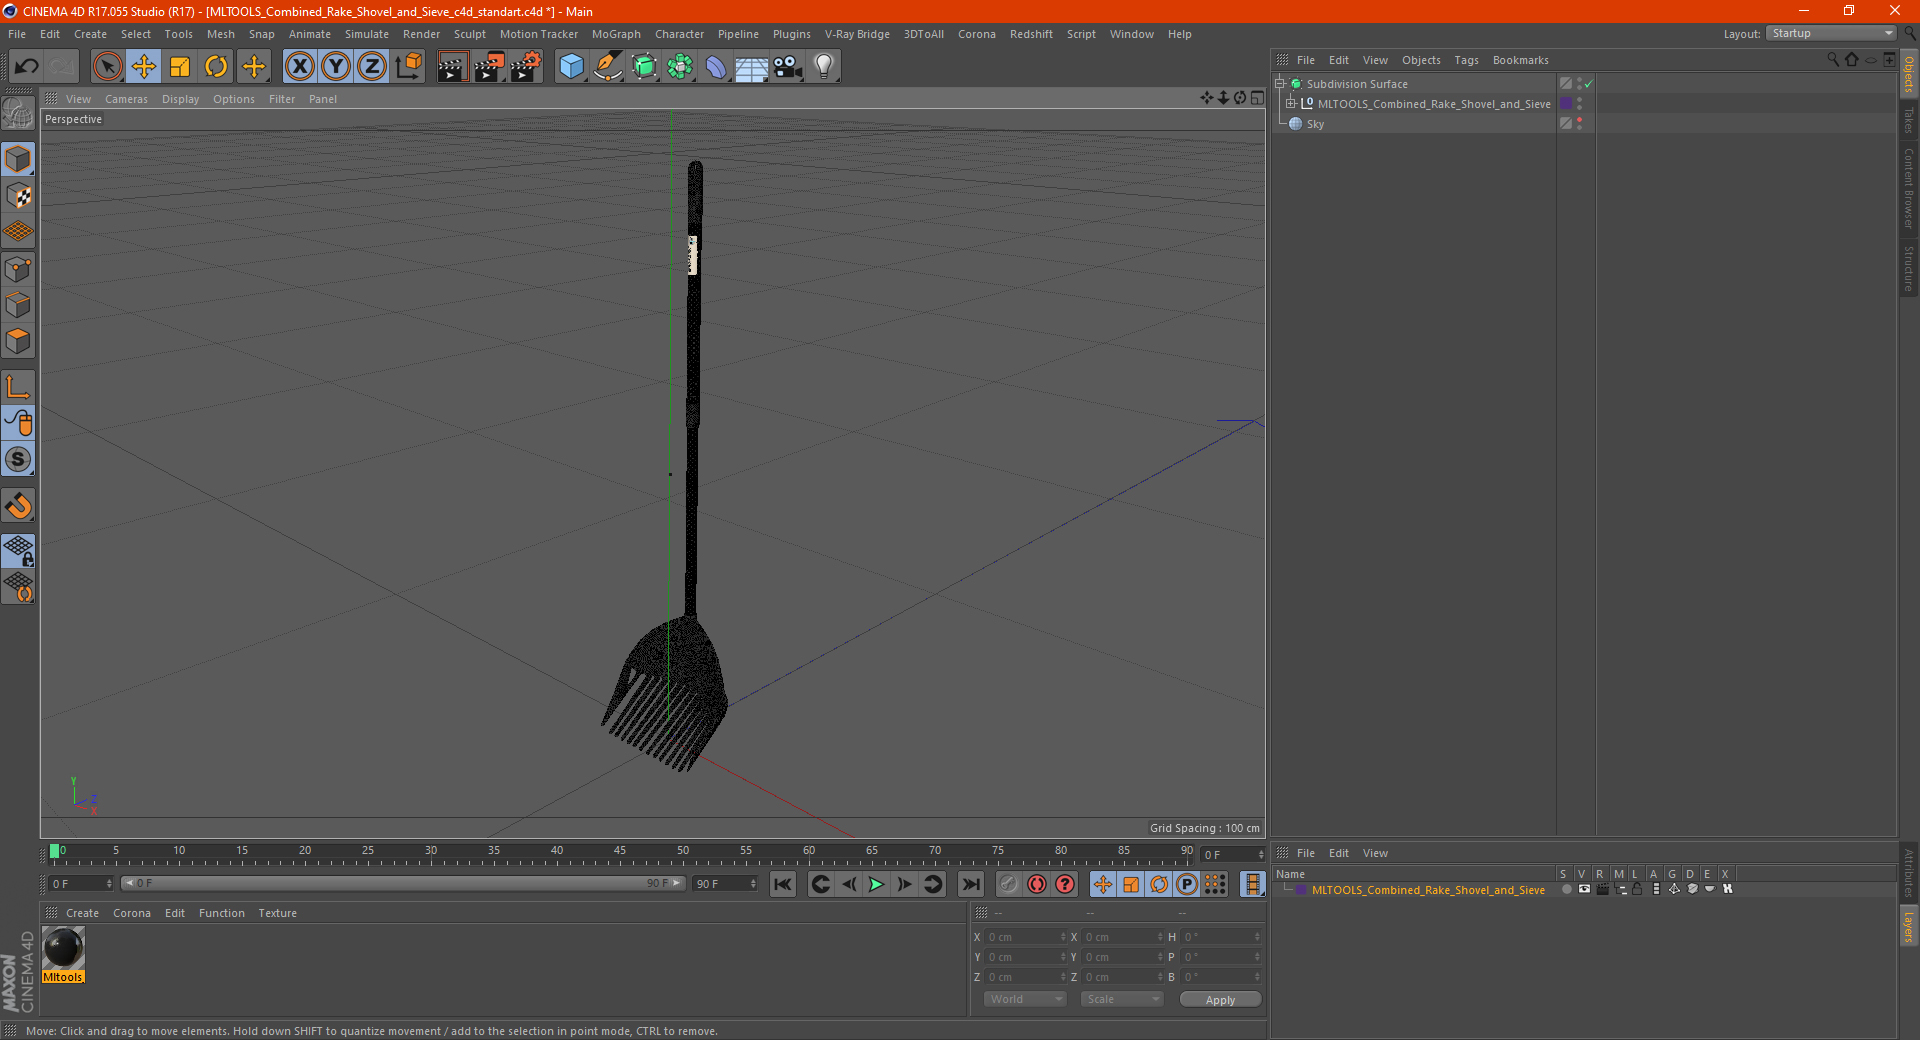Click Make Editable icon in left palette

pos(18,113)
